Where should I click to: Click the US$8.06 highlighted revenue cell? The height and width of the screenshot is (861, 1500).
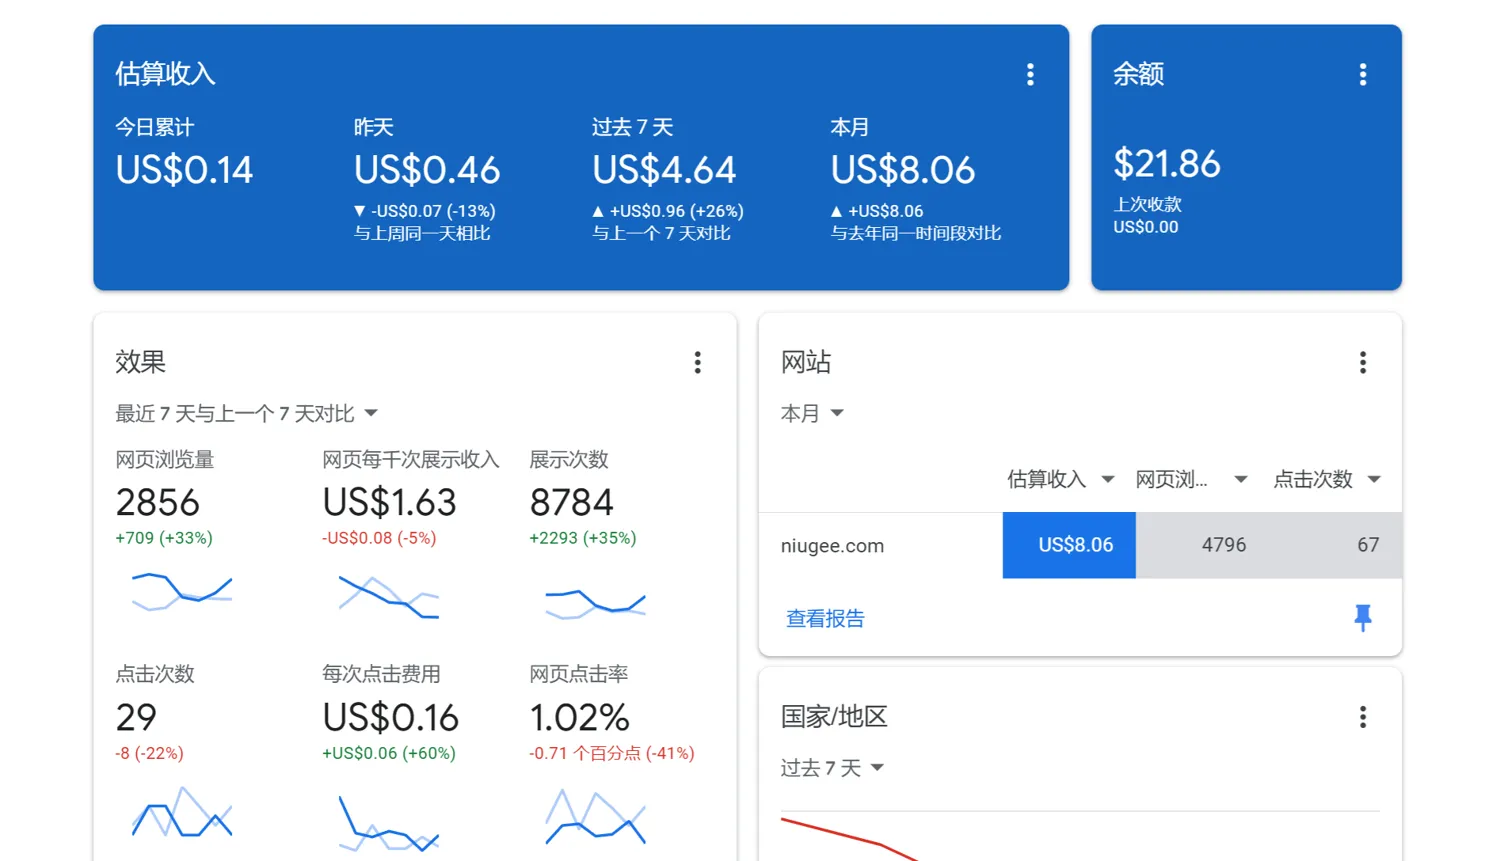(x=1069, y=545)
